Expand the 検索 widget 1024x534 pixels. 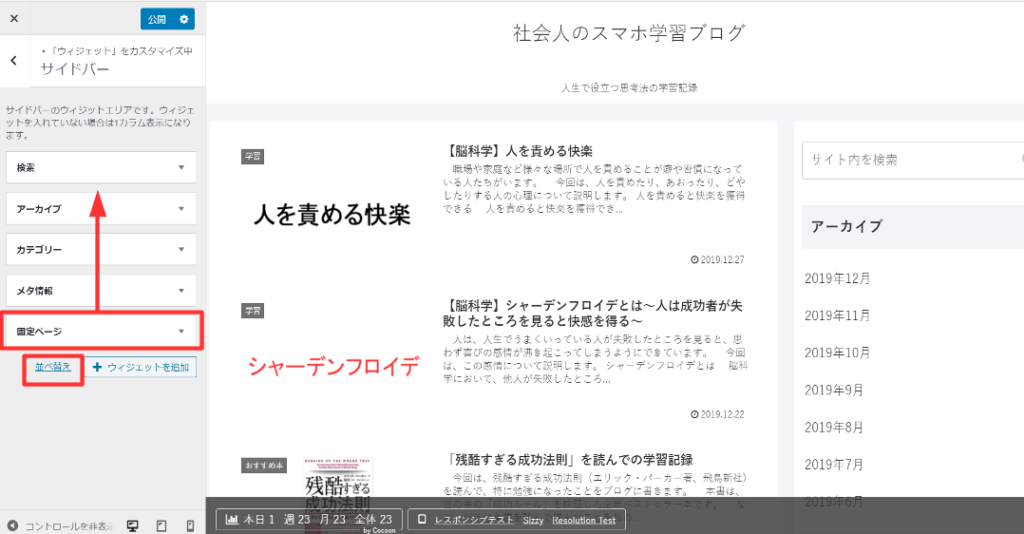[x=101, y=168]
